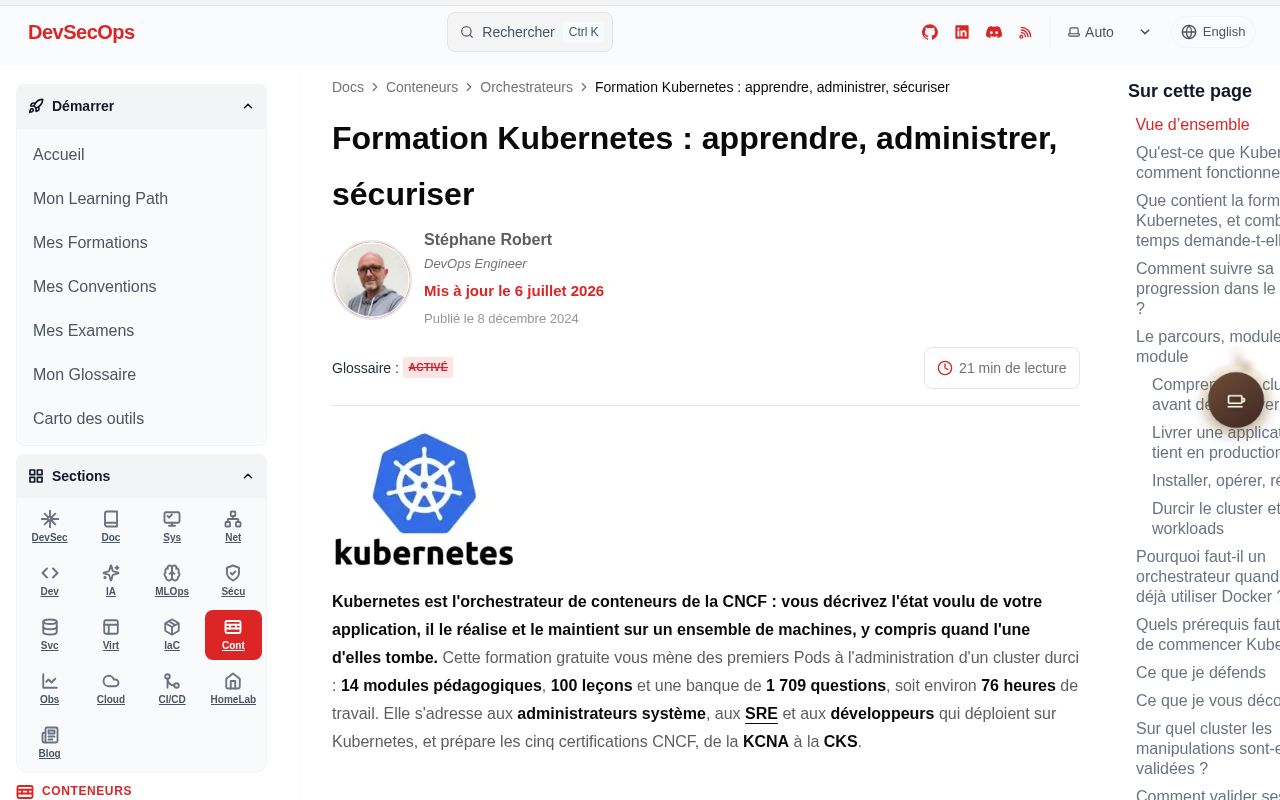This screenshot has height=800, width=1280.
Task: Open the Sys section icon
Action: click(172, 526)
